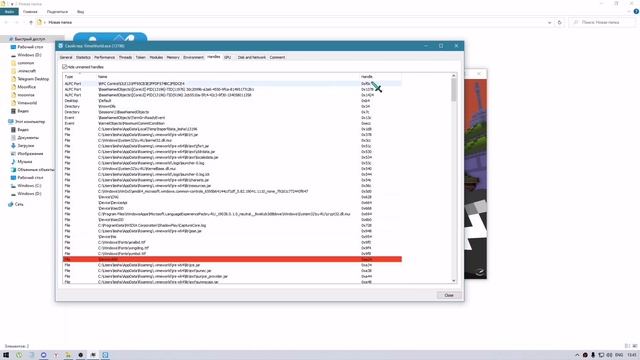Open the Memory tab

coord(173,58)
